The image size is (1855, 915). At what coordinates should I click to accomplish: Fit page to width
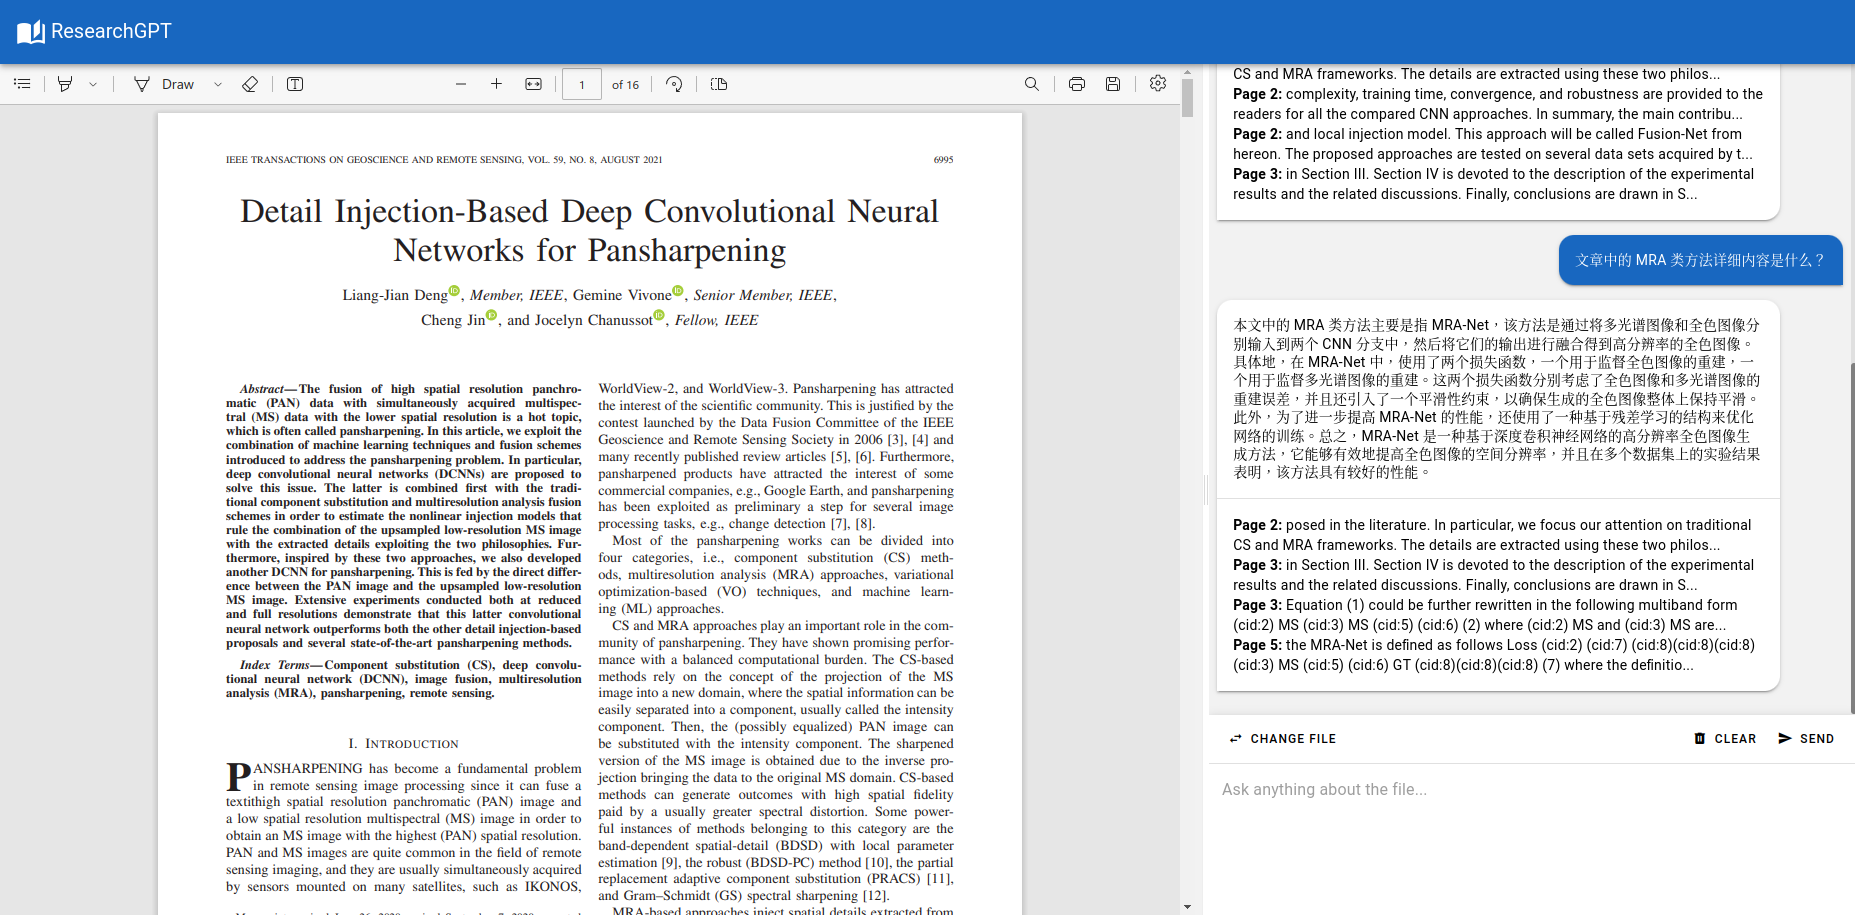pos(533,84)
